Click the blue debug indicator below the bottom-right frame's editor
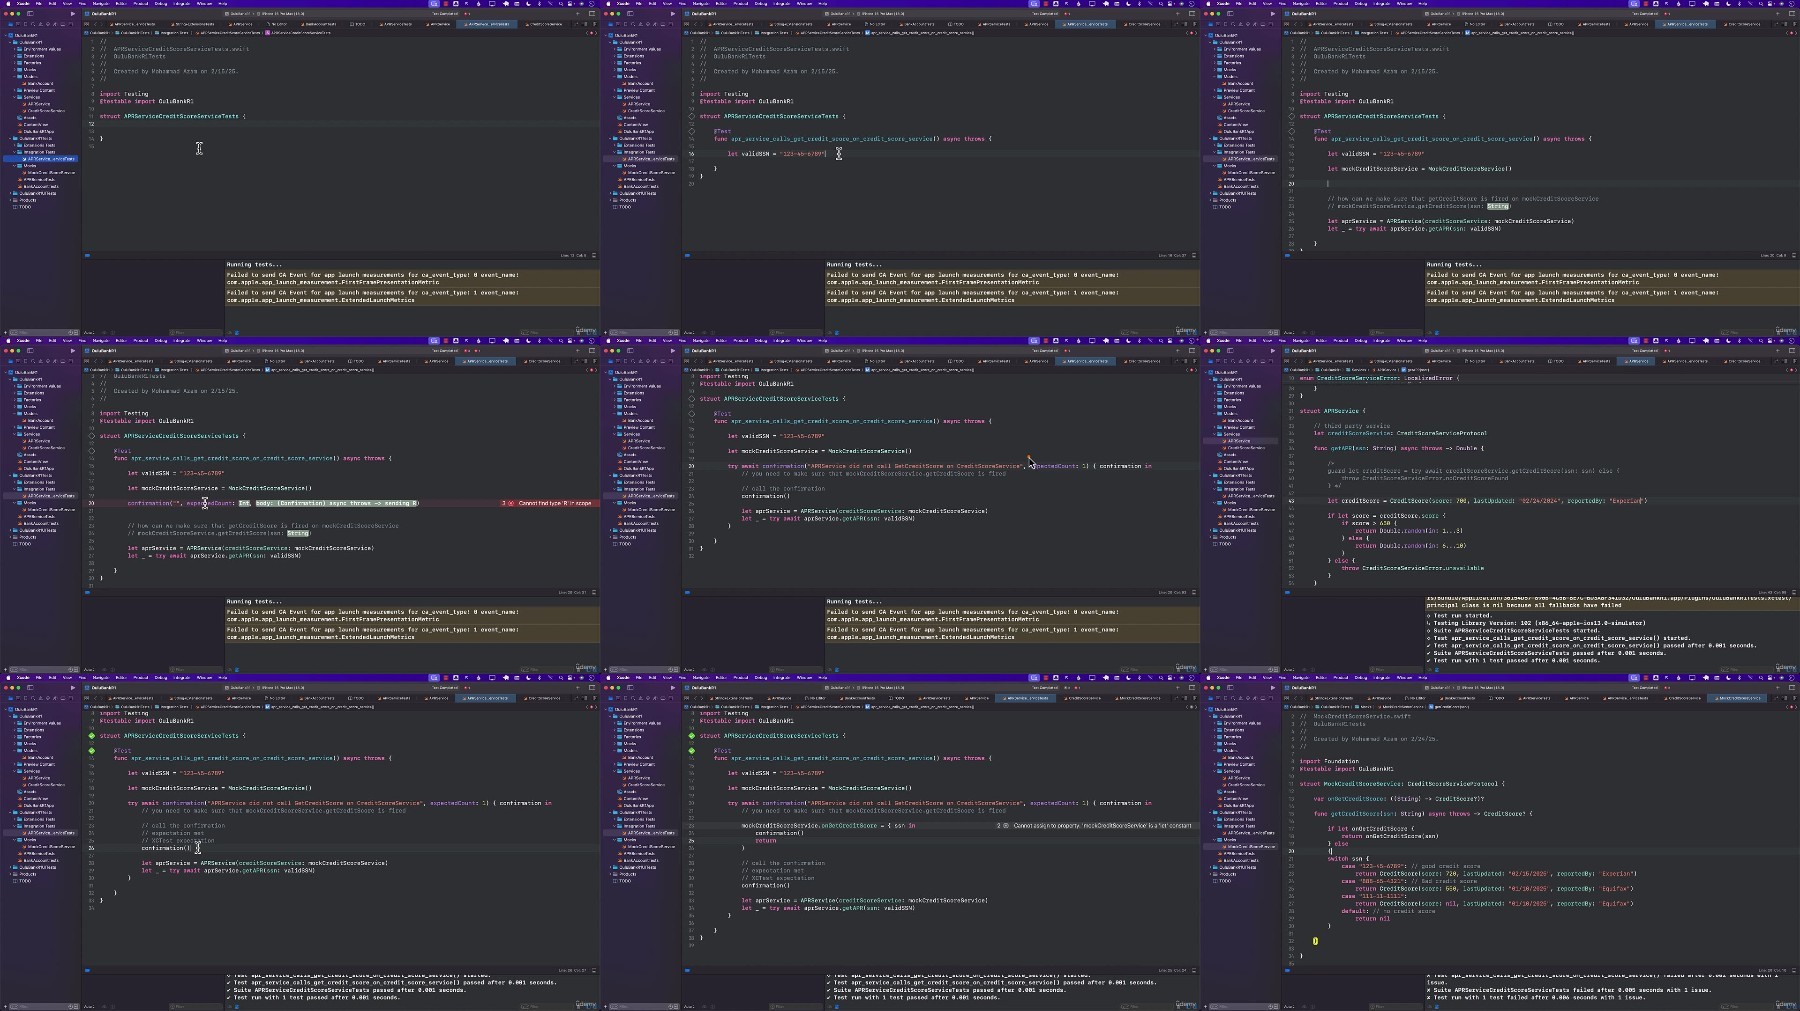1800x1011 pixels. point(1287,970)
